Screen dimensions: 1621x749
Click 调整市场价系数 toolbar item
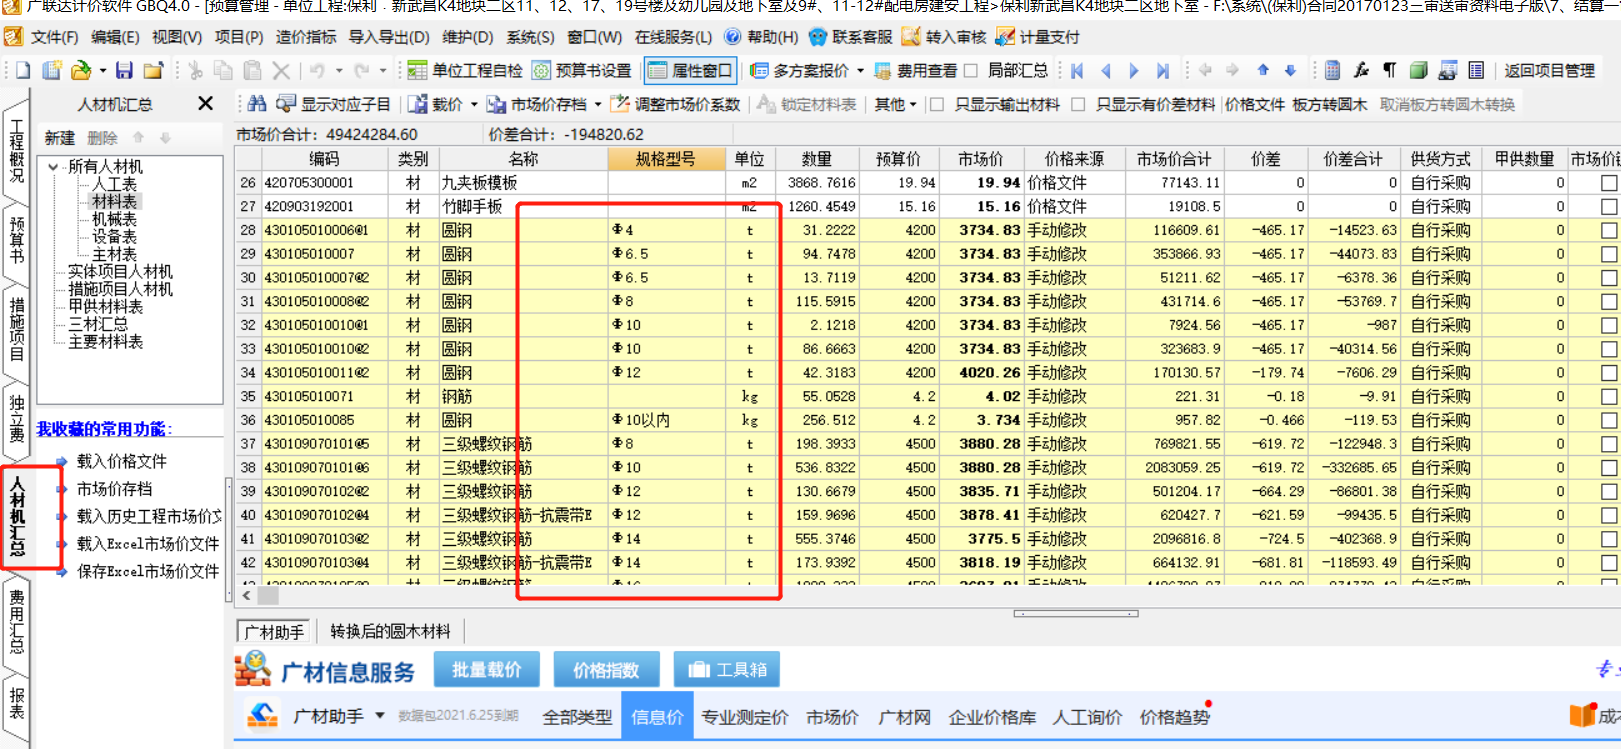[675, 104]
